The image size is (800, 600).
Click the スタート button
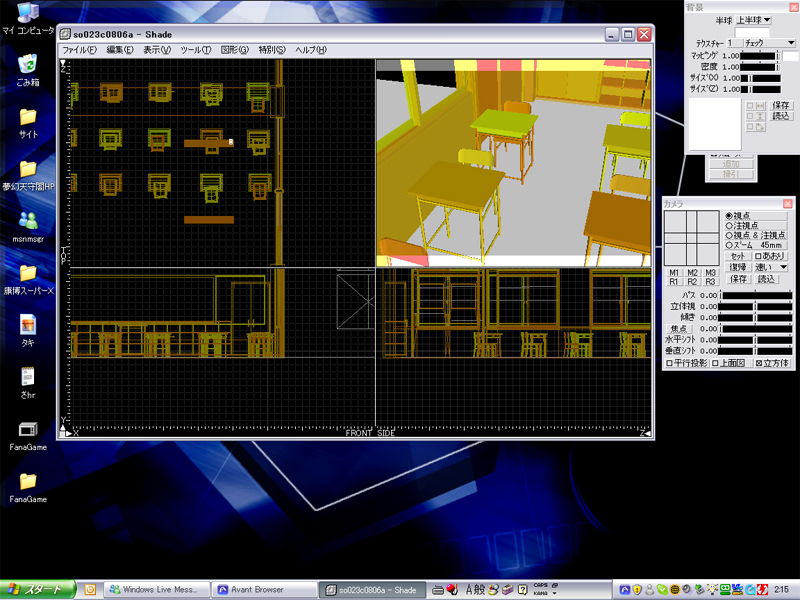coord(38,590)
